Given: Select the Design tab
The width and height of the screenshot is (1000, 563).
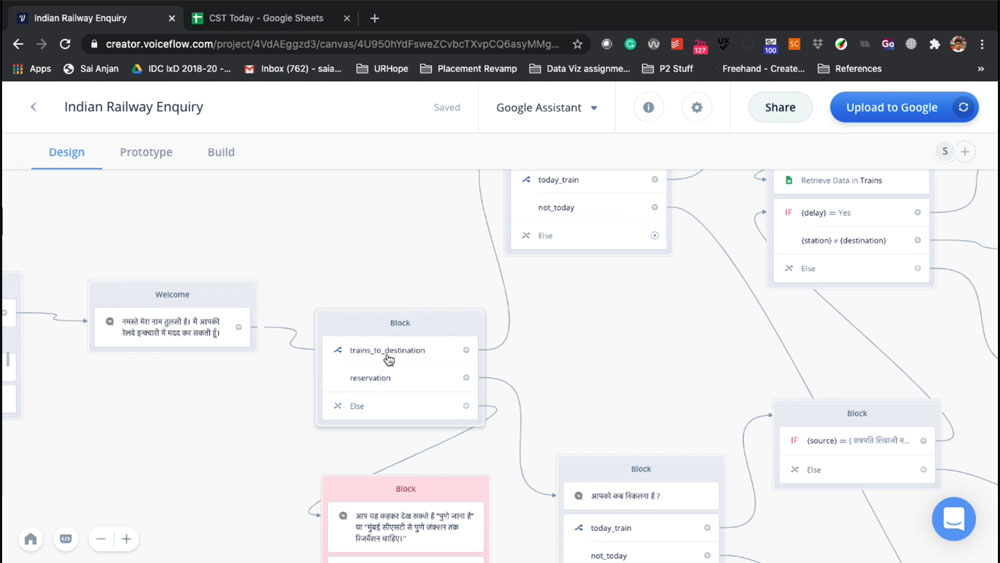Looking at the screenshot, I should click(67, 152).
